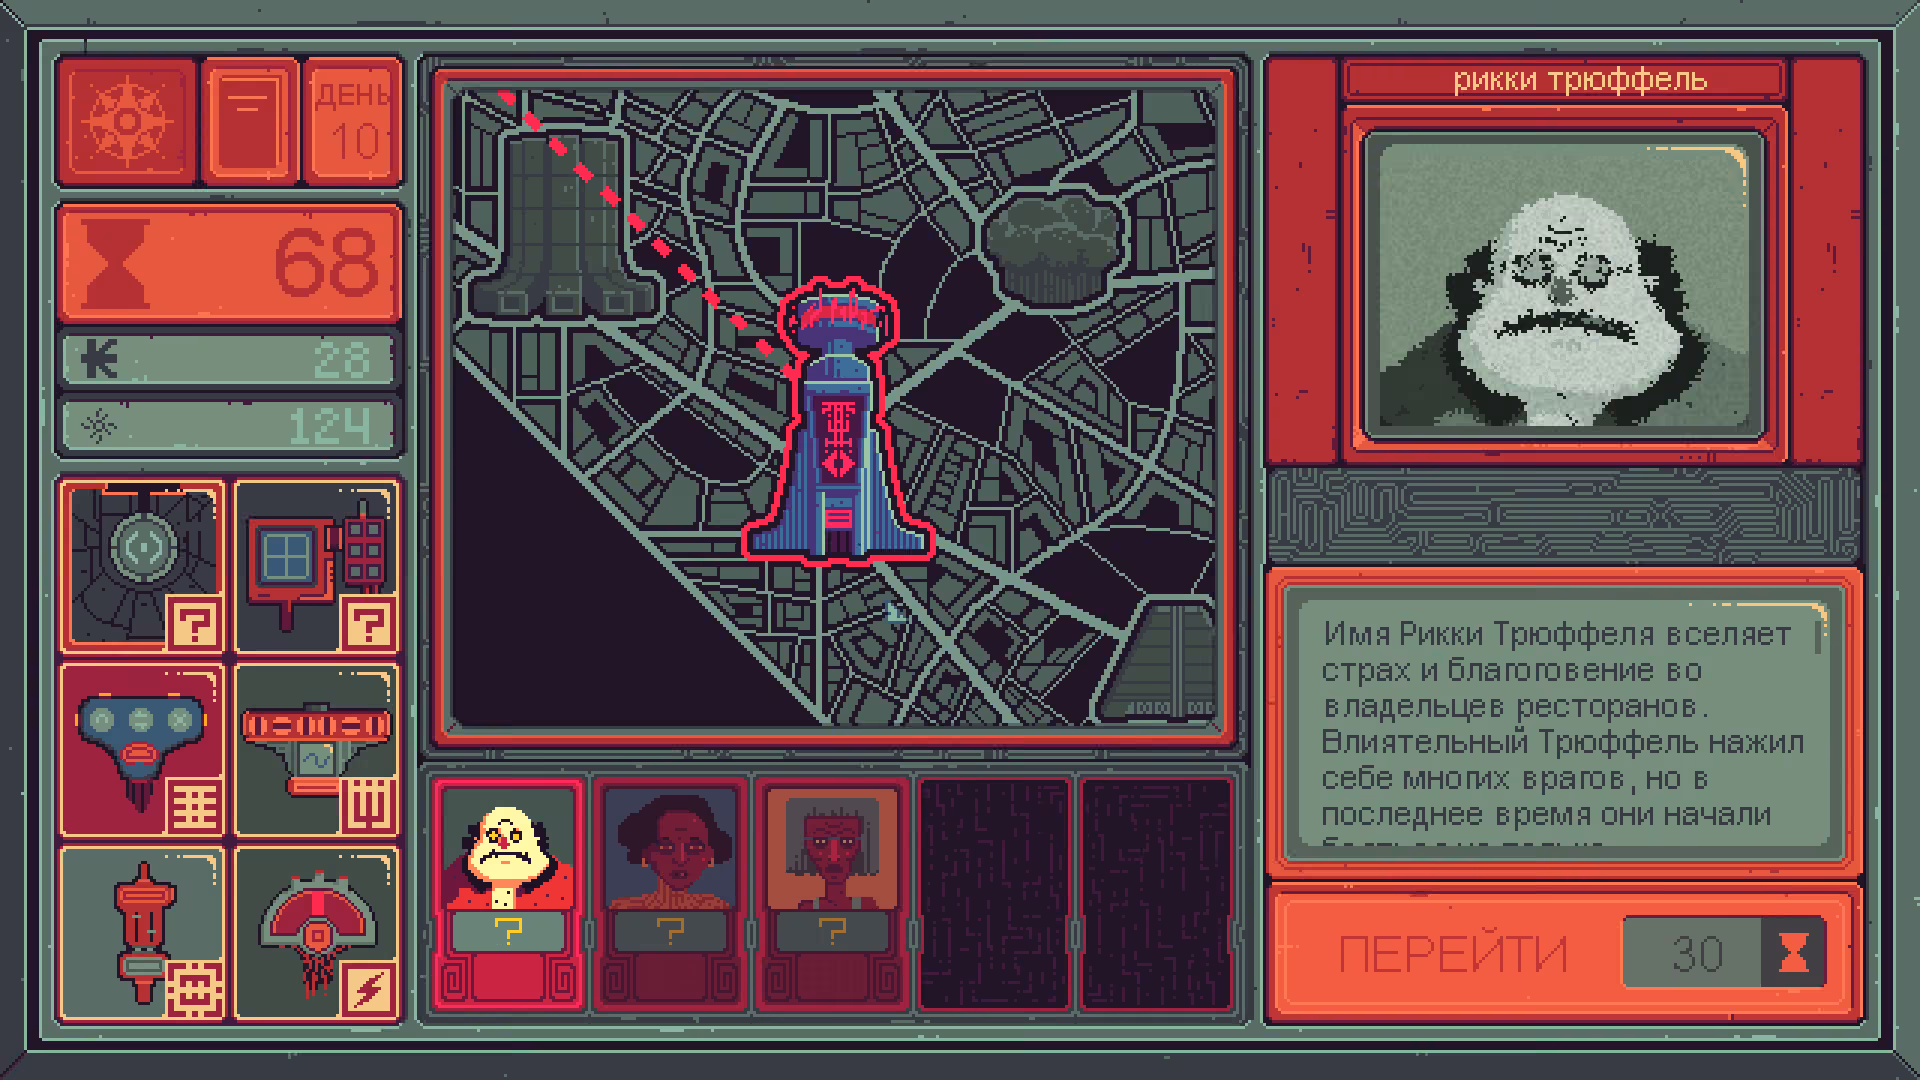Select the second client card with curly-haired woman

pos(670,894)
